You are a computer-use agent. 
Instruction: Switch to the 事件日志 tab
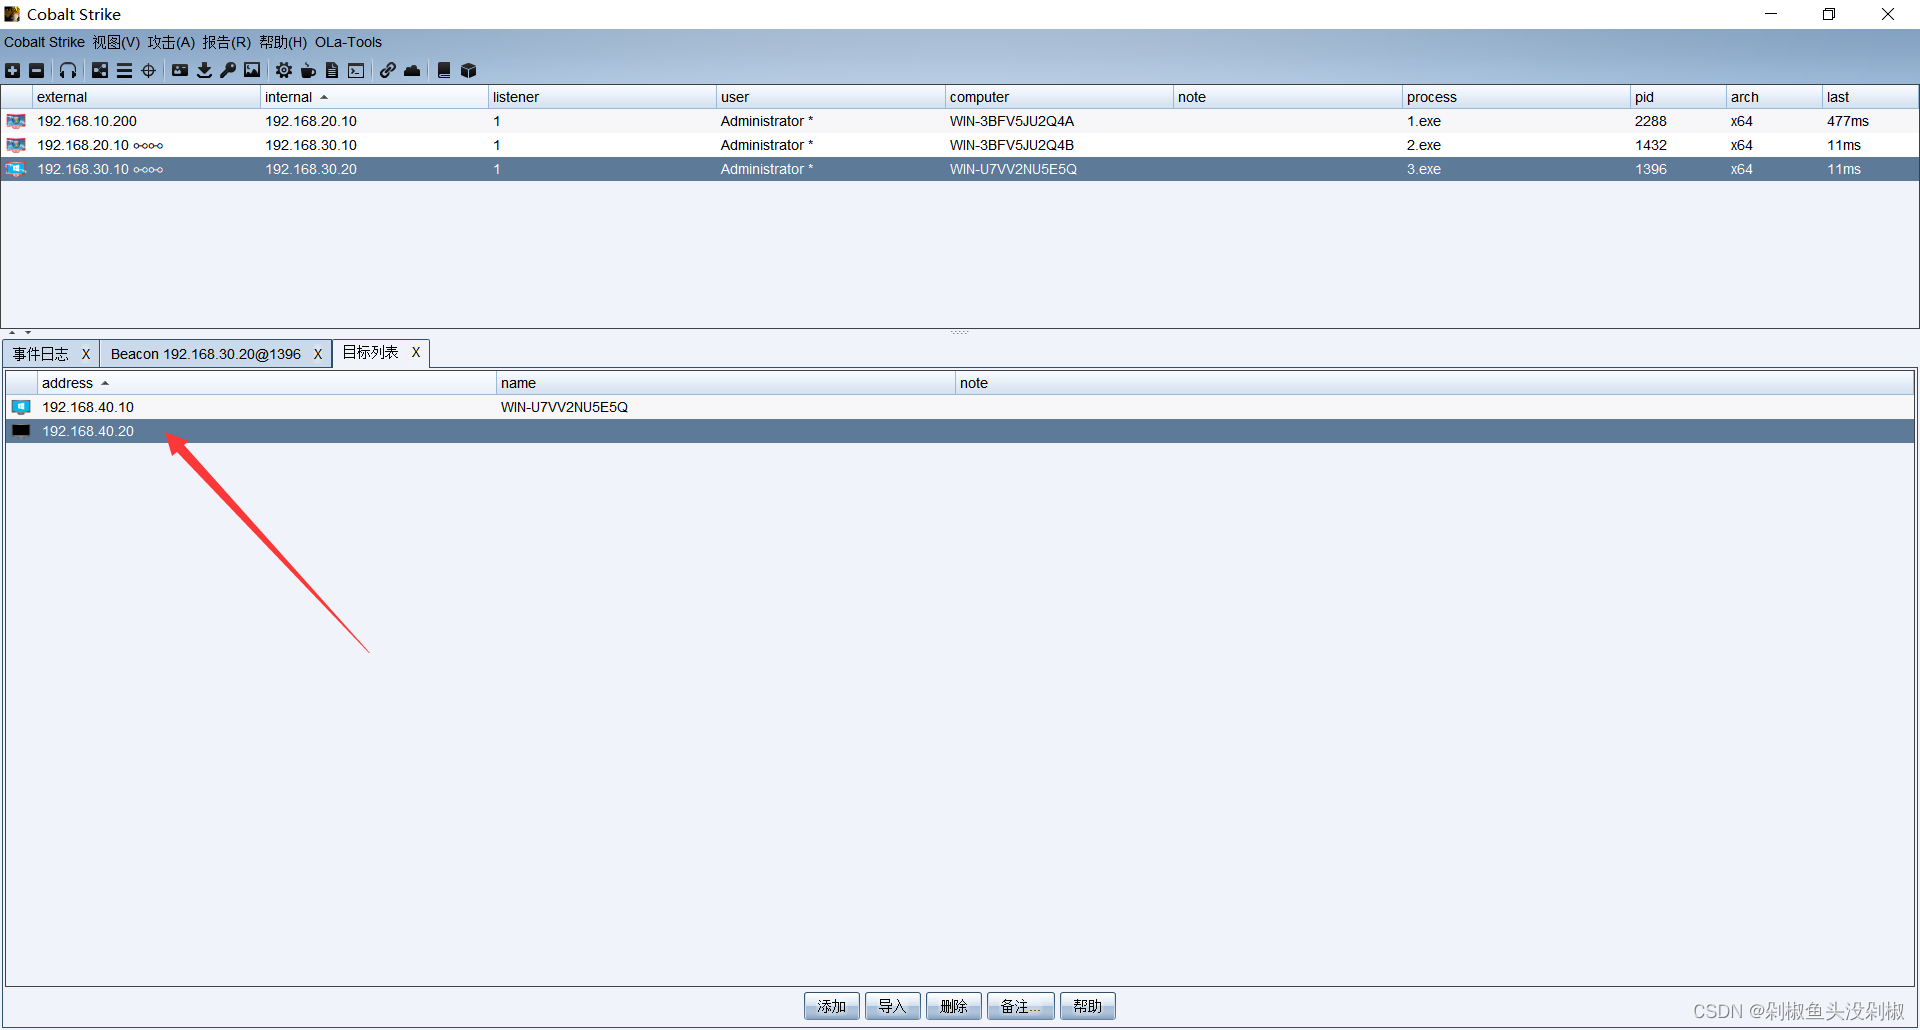pyautogui.click(x=41, y=354)
